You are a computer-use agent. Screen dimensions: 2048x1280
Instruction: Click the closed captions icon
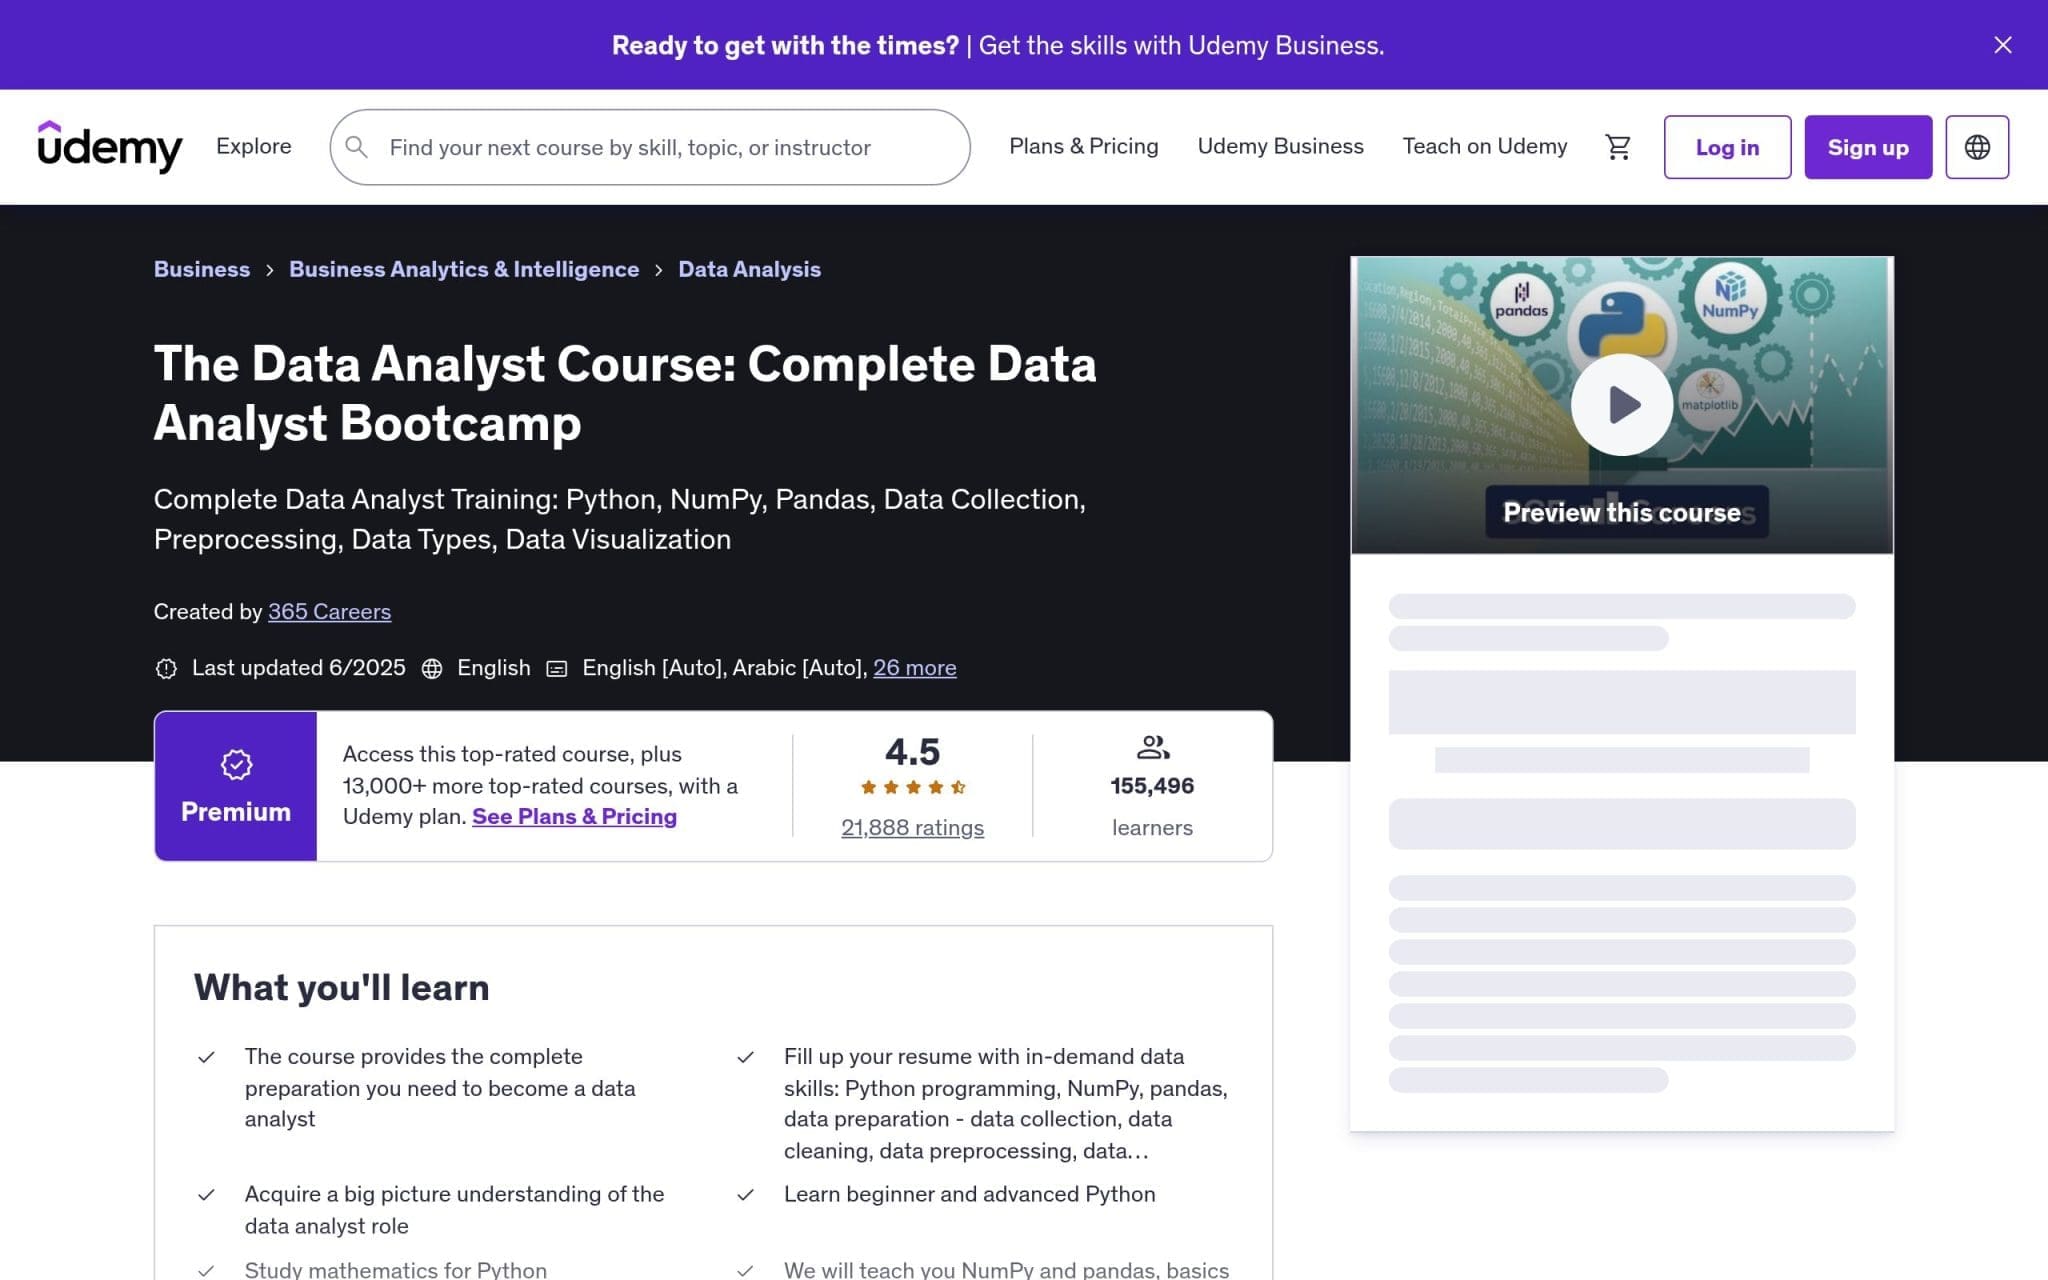pos(557,668)
